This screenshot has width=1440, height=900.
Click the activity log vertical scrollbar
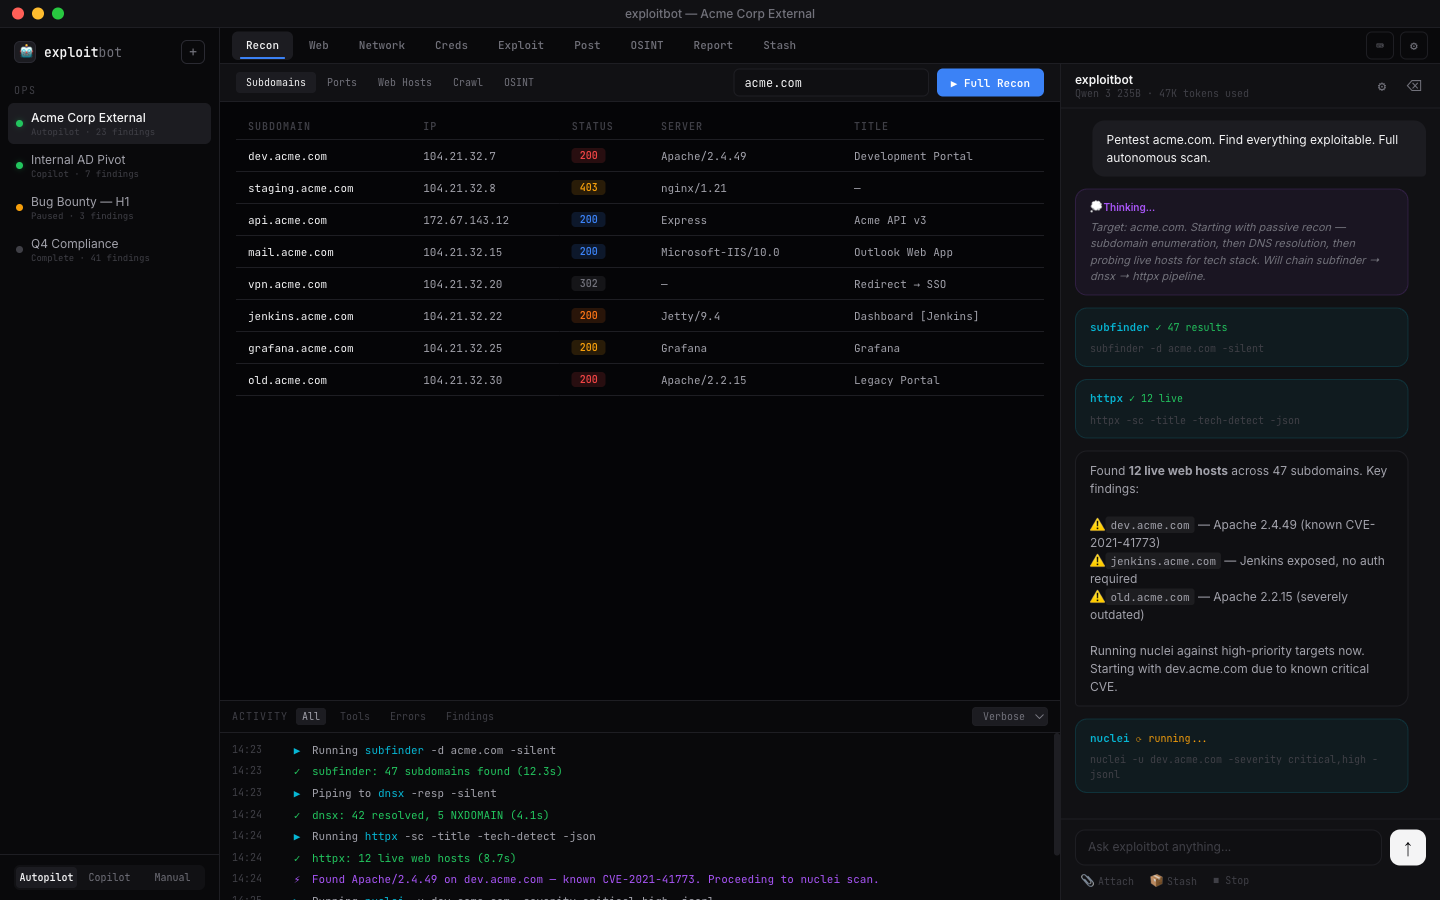click(1057, 796)
